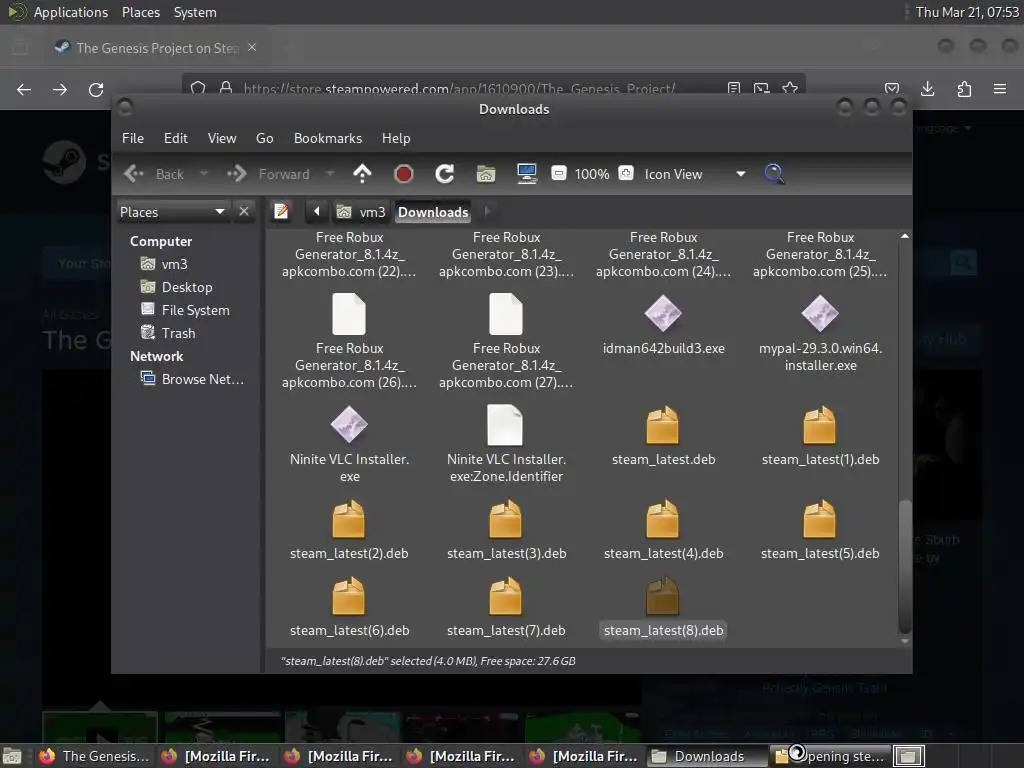The height and width of the screenshot is (768, 1024).
Task: Go up to the parent folder
Action: [x=362, y=174]
